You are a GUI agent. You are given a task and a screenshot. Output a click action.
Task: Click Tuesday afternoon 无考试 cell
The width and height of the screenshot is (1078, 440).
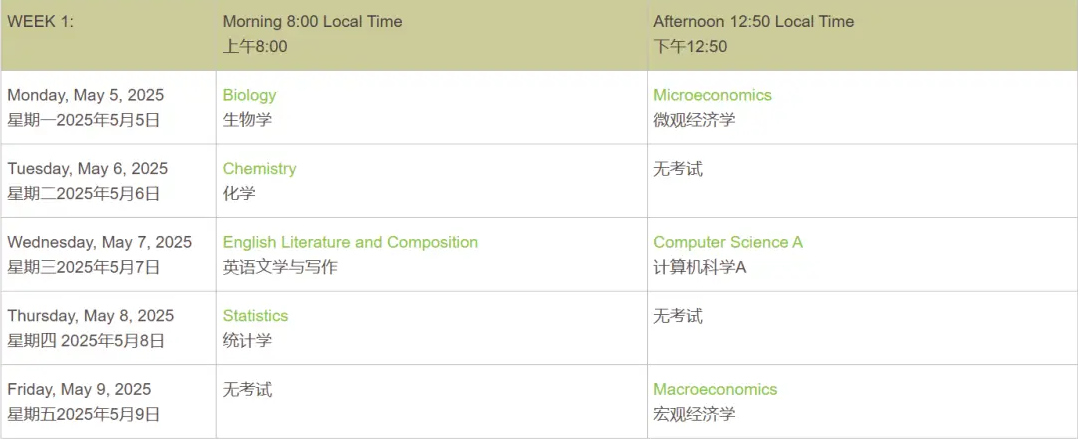(x=862, y=181)
